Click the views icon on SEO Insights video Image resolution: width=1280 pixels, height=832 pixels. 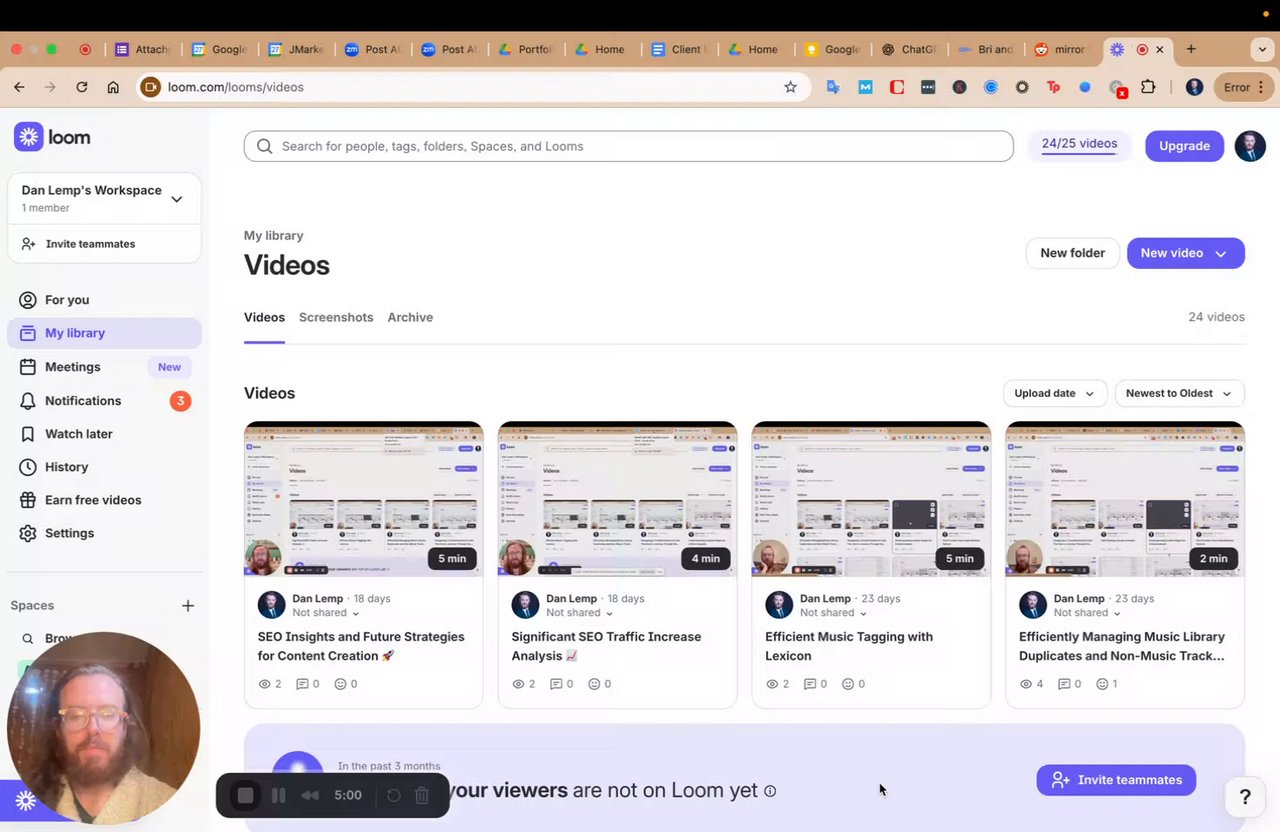pos(265,684)
